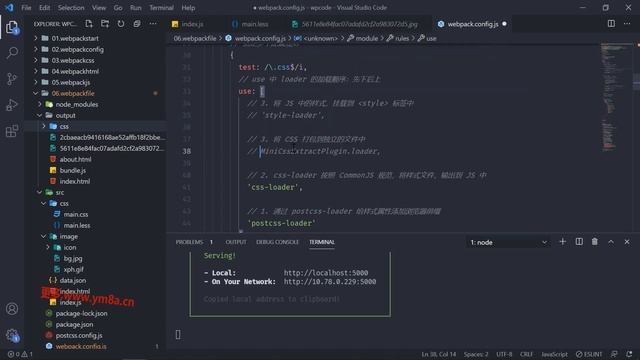The width and height of the screenshot is (640, 360).
Task: Open about.html file
Action: [x=75, y=159]
